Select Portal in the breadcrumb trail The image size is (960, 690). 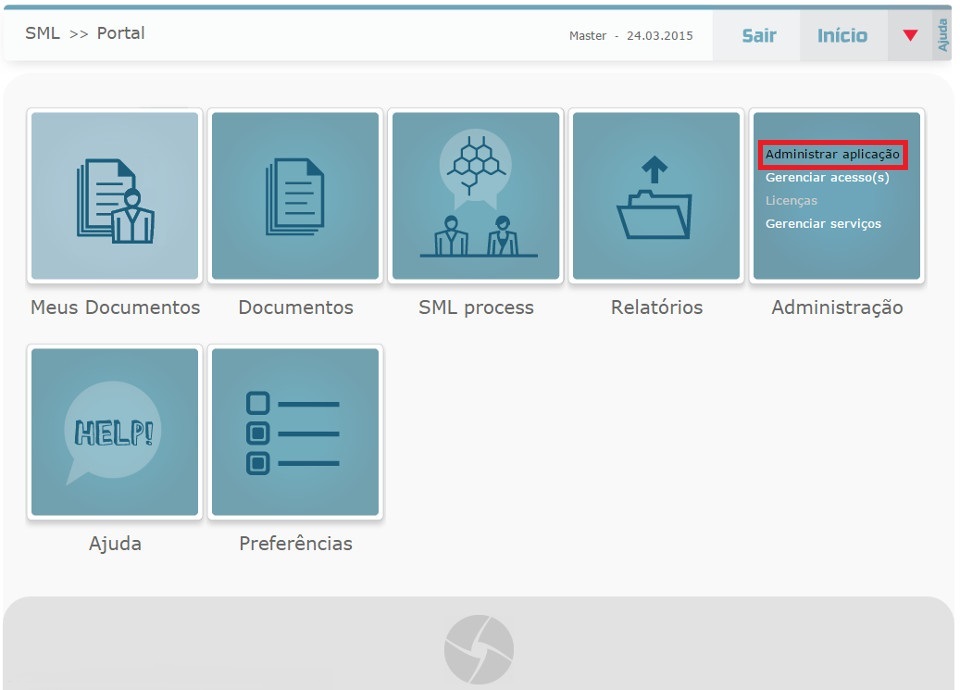(x=120, y=34)
